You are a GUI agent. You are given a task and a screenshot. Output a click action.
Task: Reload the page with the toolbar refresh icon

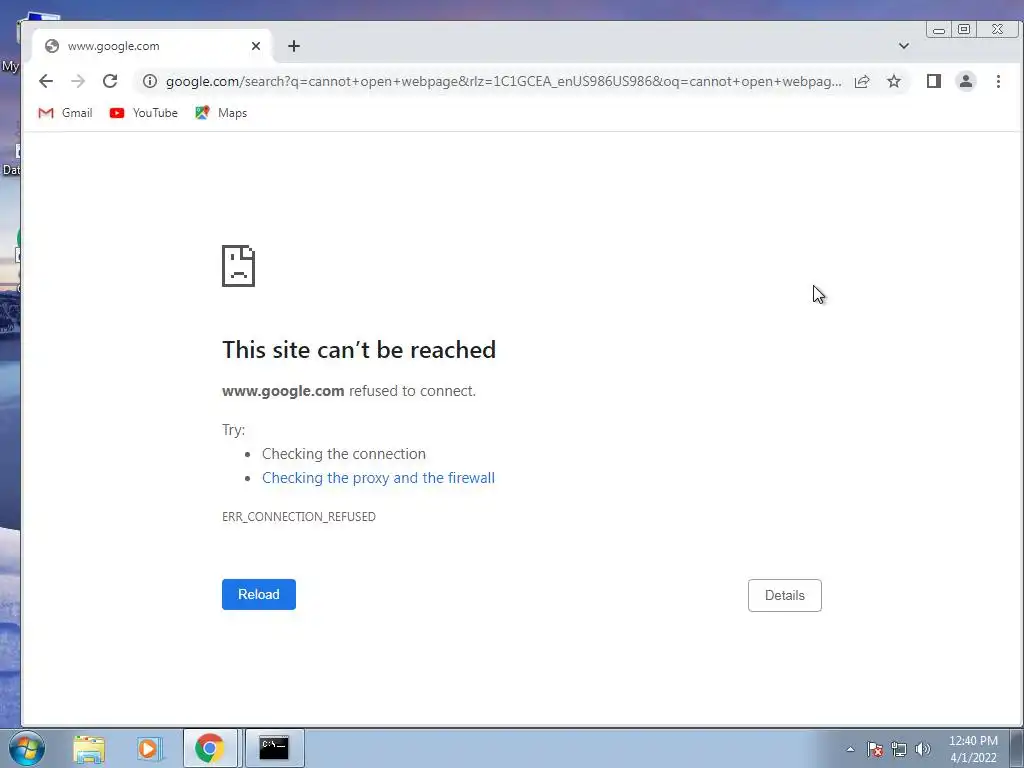click(110, 81)
